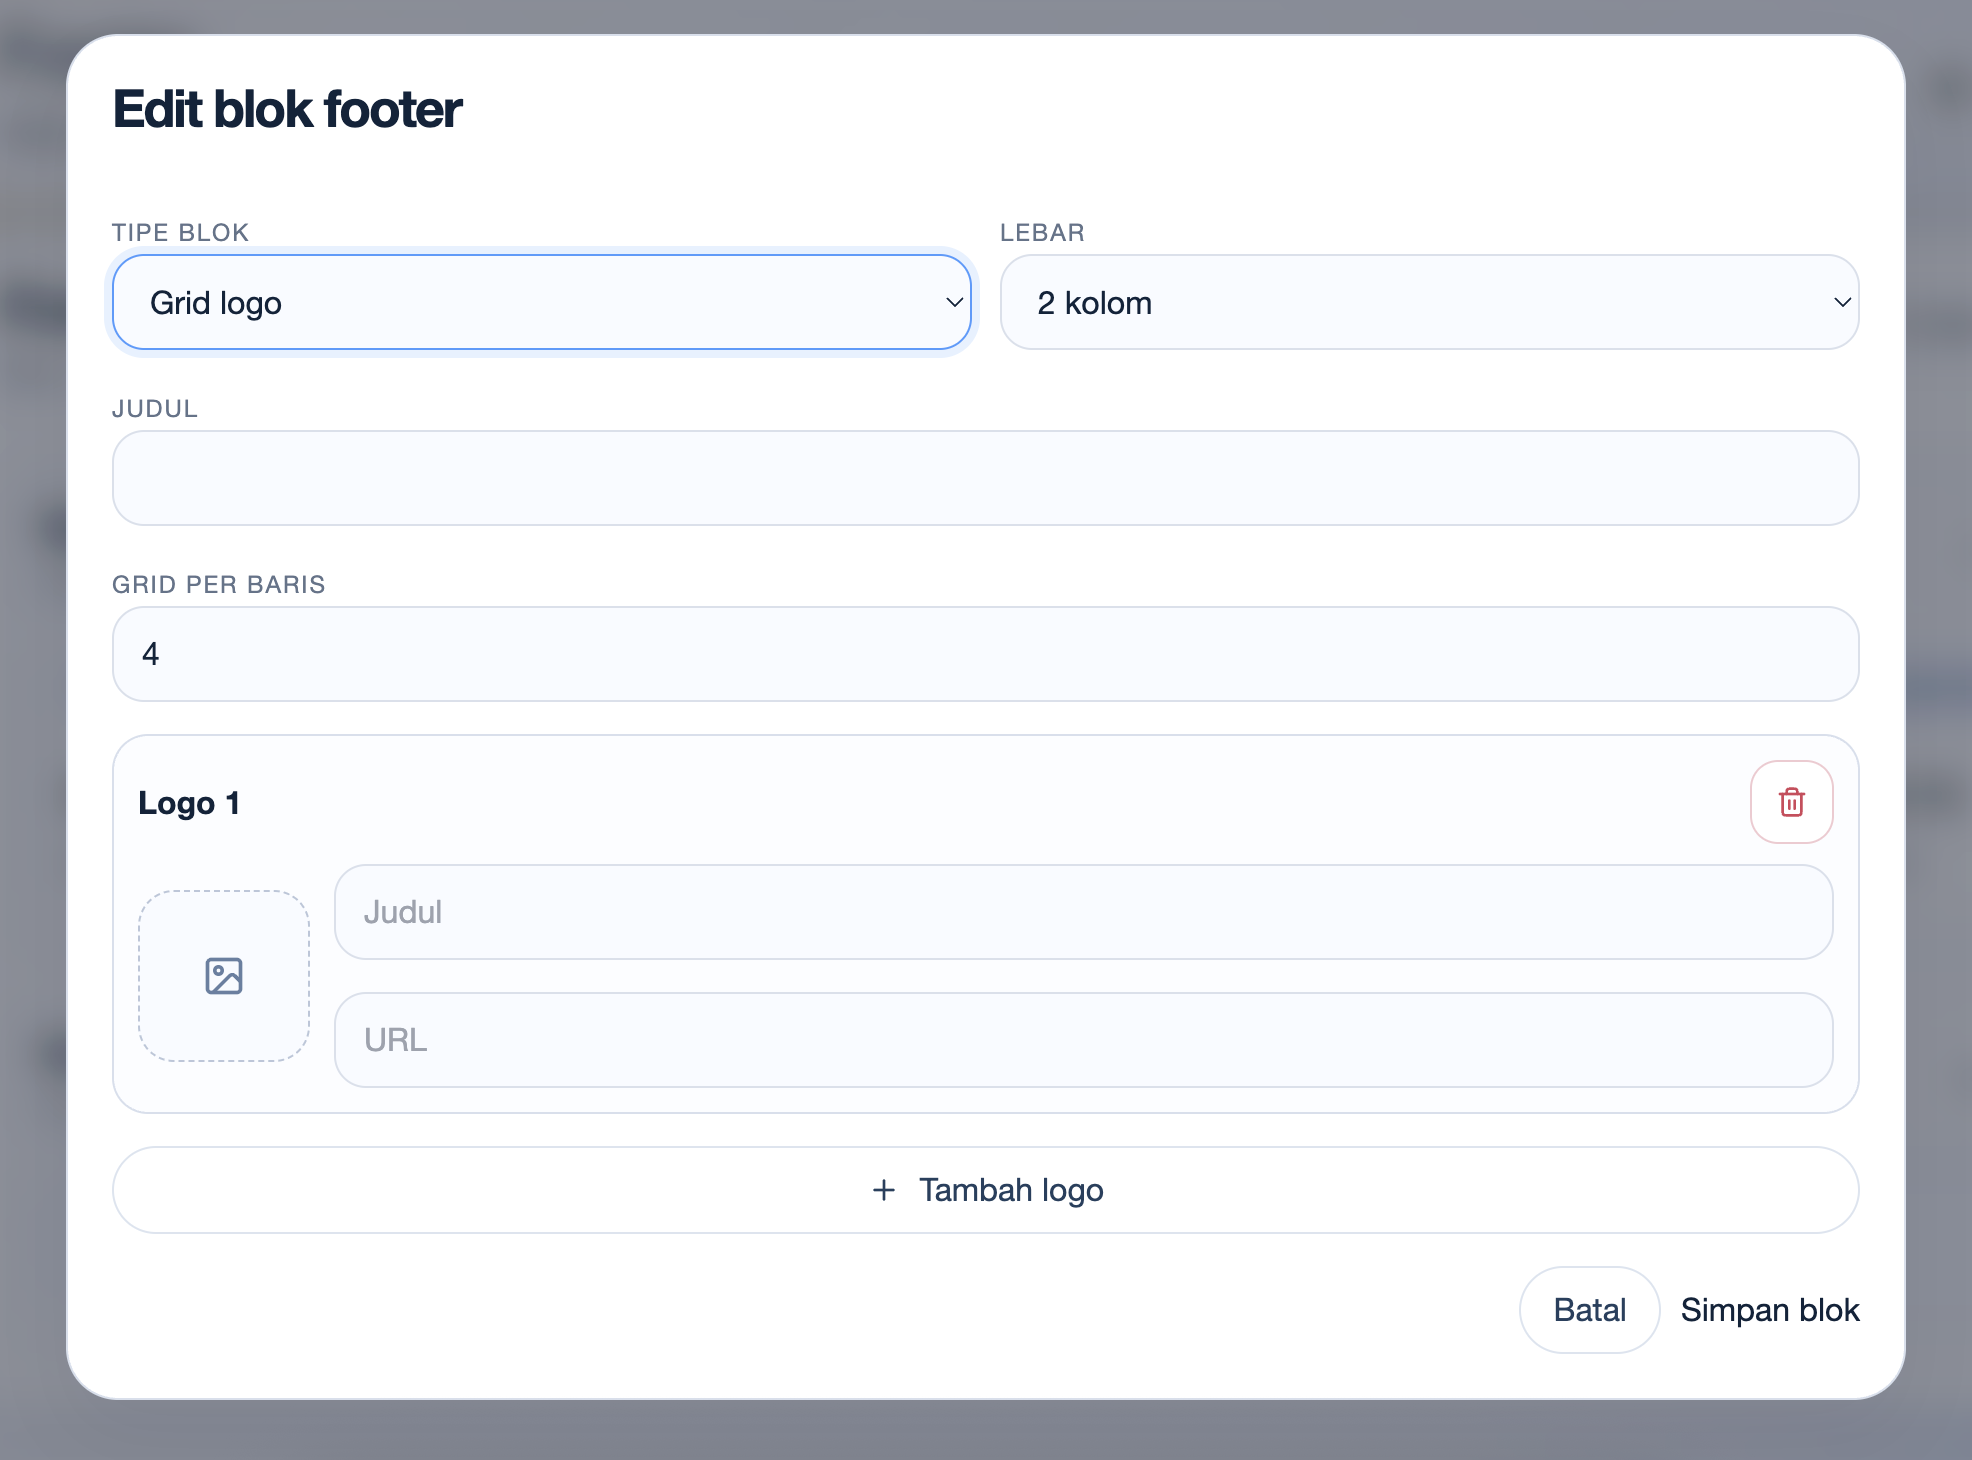Add another logo with Tambah logo
The image size is (1972, 1460).
pos(985,1190)
